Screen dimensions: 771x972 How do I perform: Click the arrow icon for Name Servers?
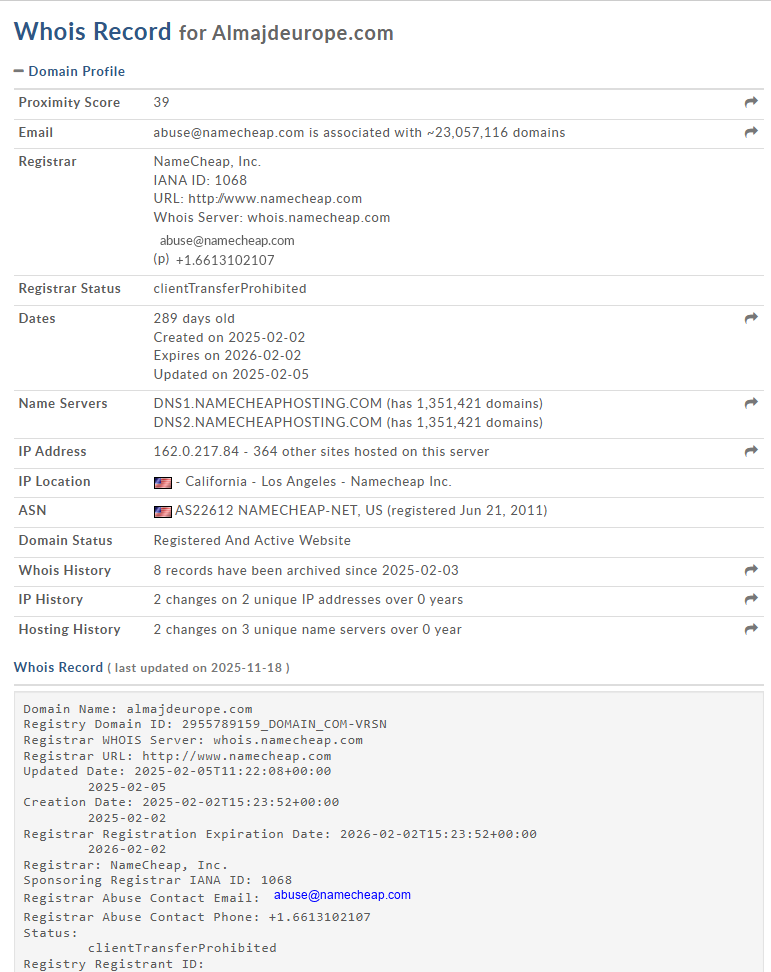(751, 403)
